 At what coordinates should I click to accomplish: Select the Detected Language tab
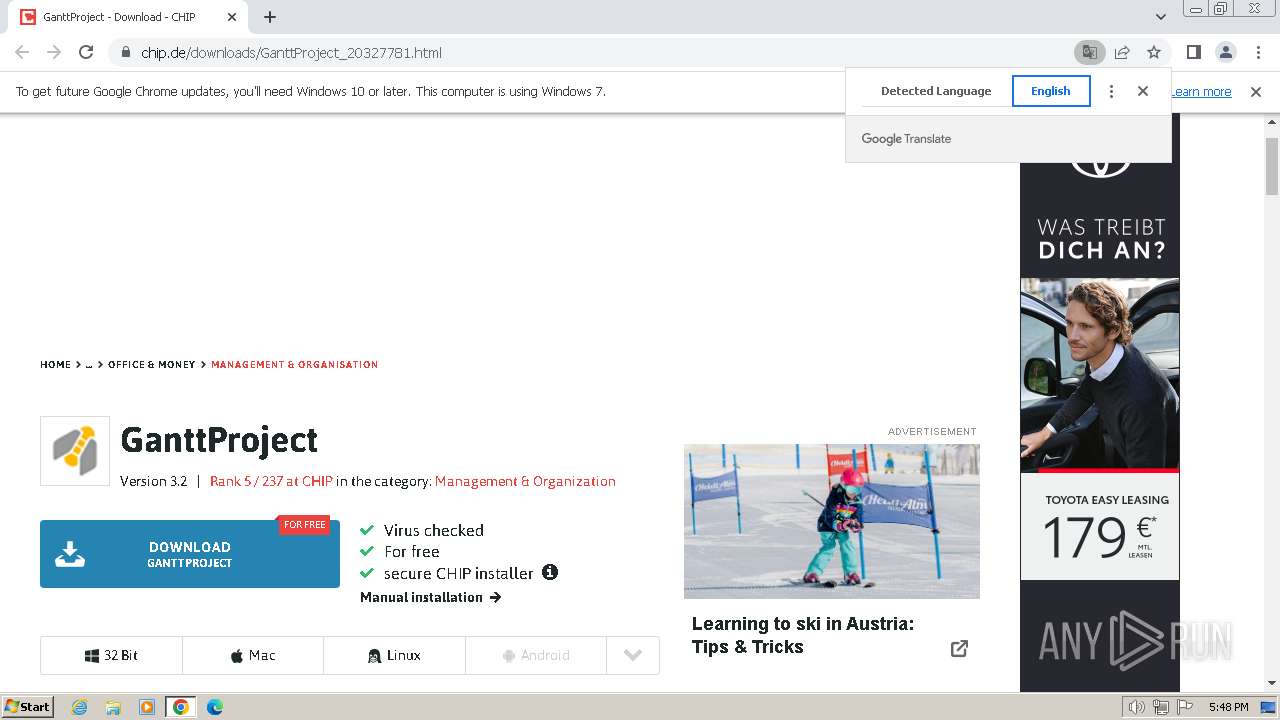tap(936, 91)
